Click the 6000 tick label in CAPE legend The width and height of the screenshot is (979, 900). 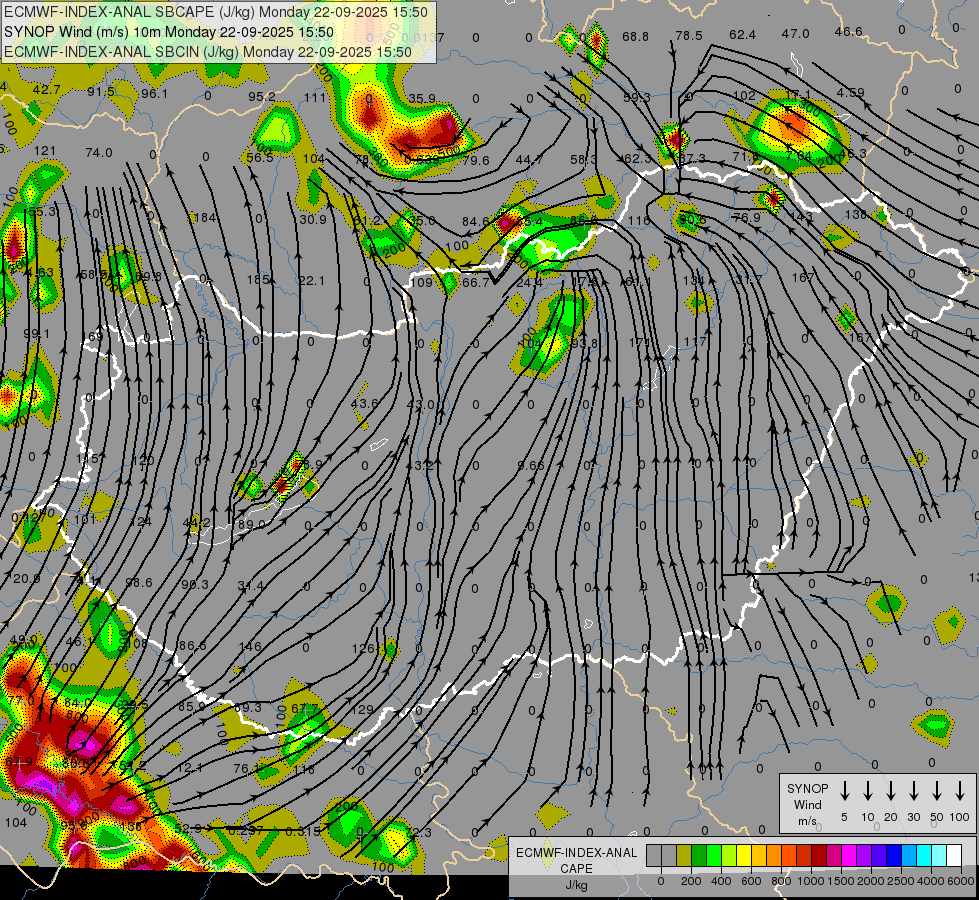tap(962, 881)
